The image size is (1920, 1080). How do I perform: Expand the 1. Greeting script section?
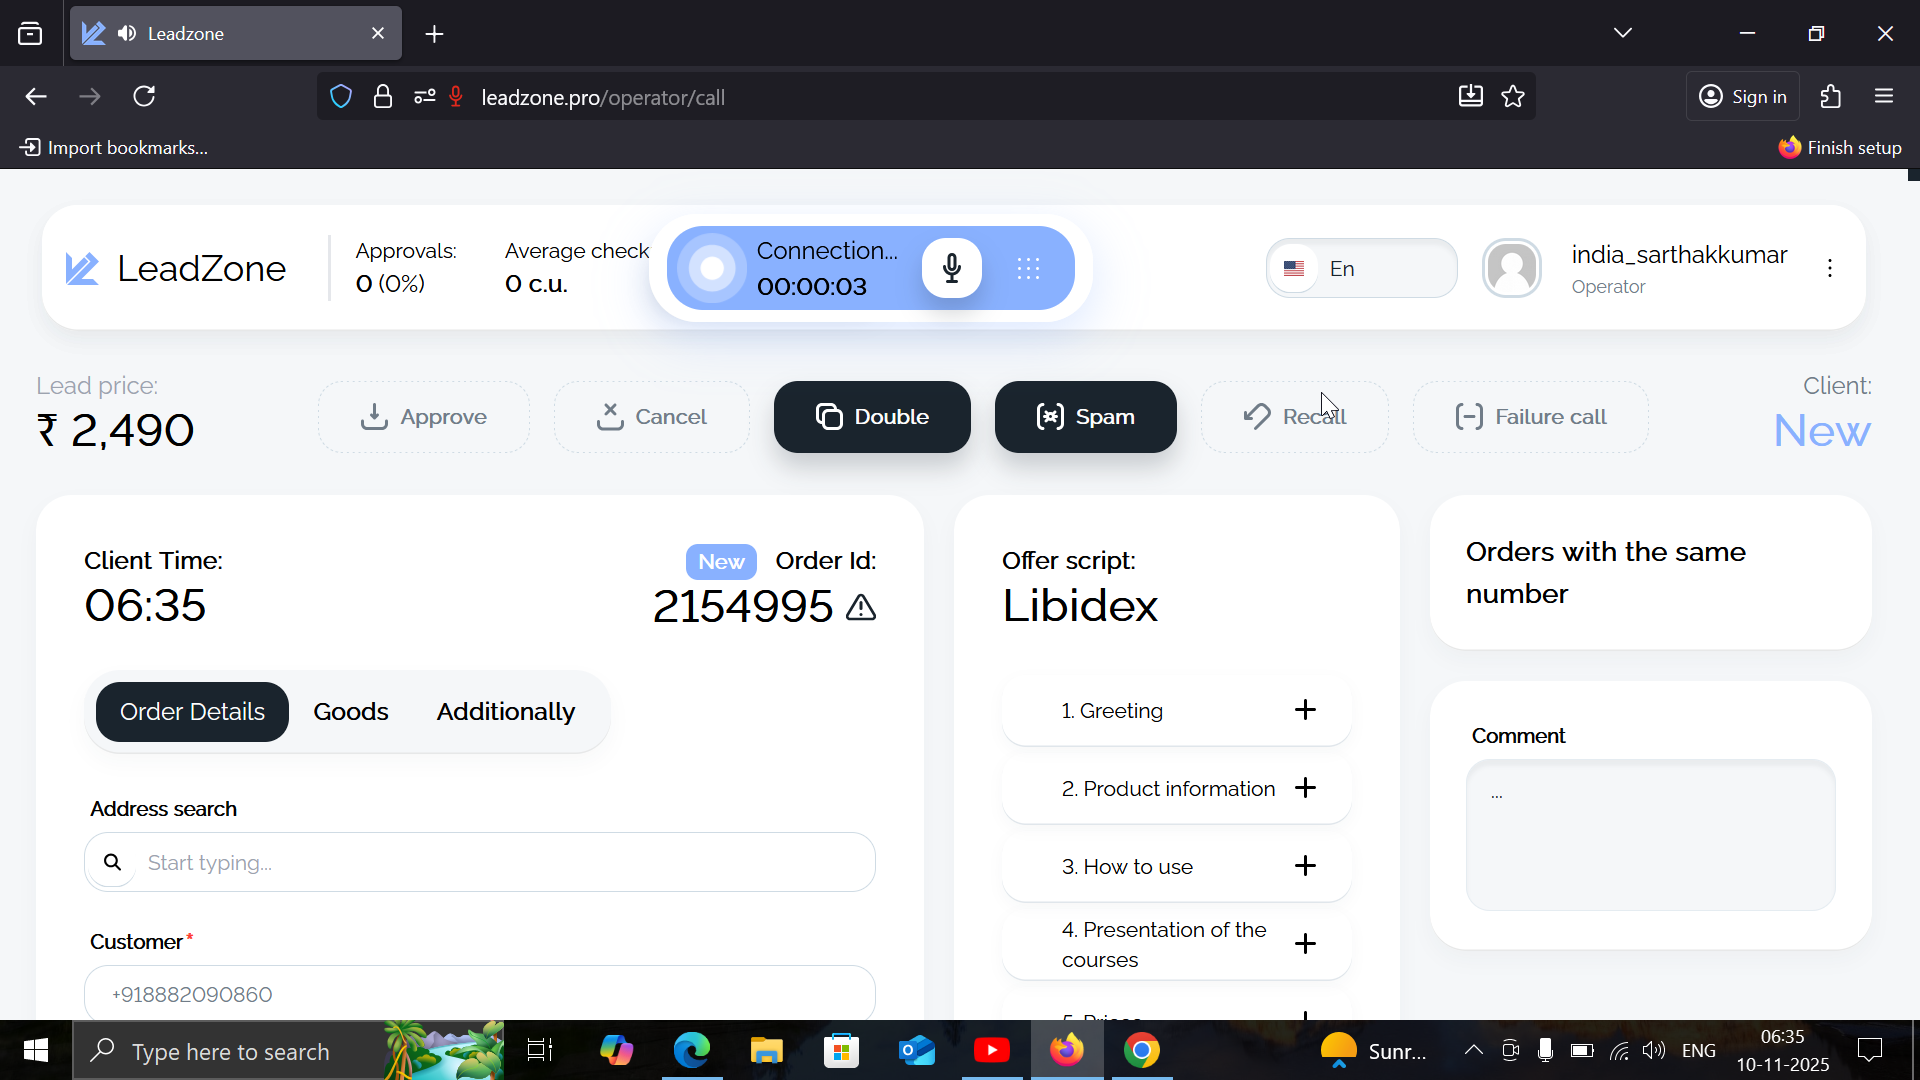click(1304, 710)
